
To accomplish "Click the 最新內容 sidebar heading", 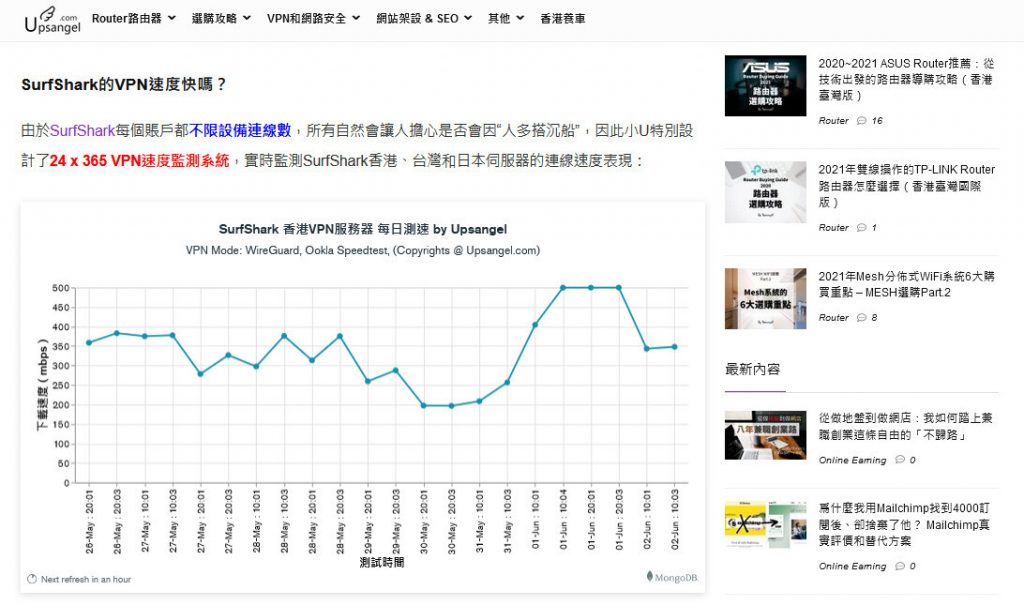I will (752, 369).
